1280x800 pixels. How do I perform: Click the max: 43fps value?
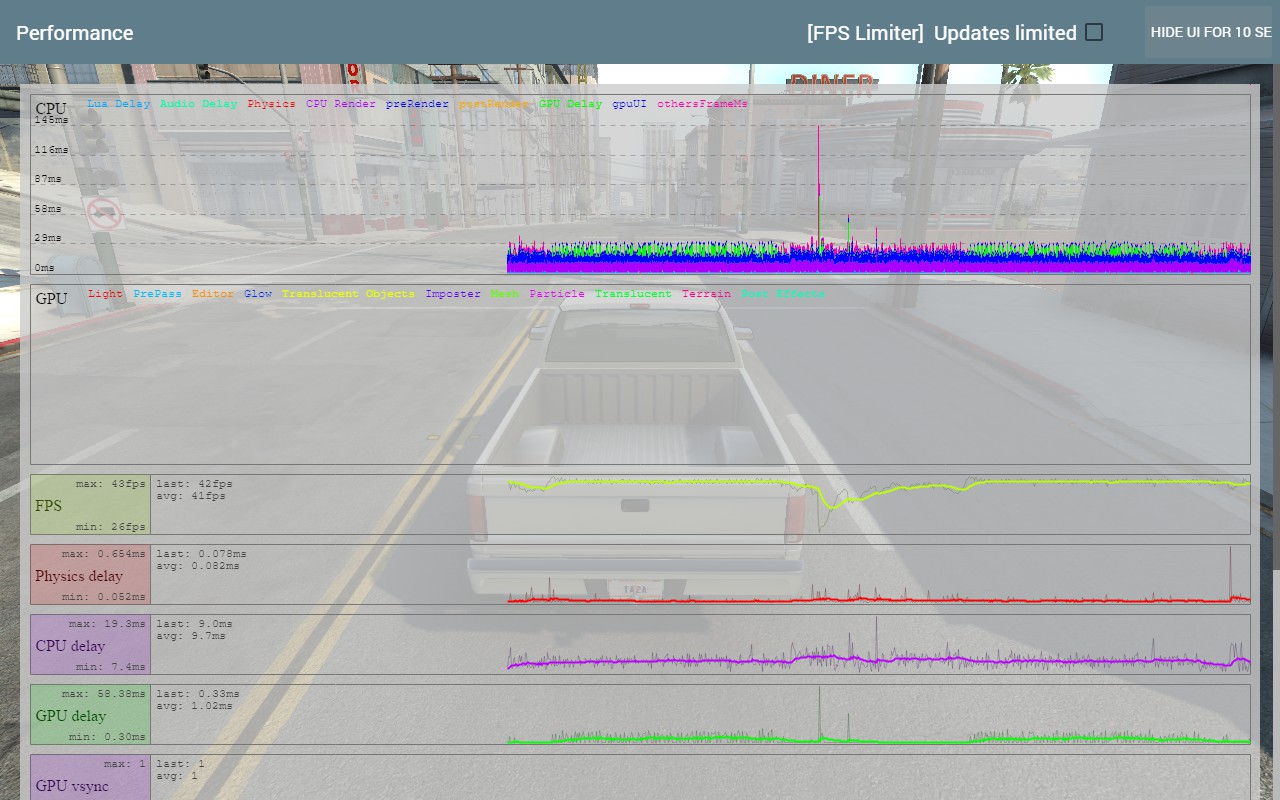(x=110, y=484)
